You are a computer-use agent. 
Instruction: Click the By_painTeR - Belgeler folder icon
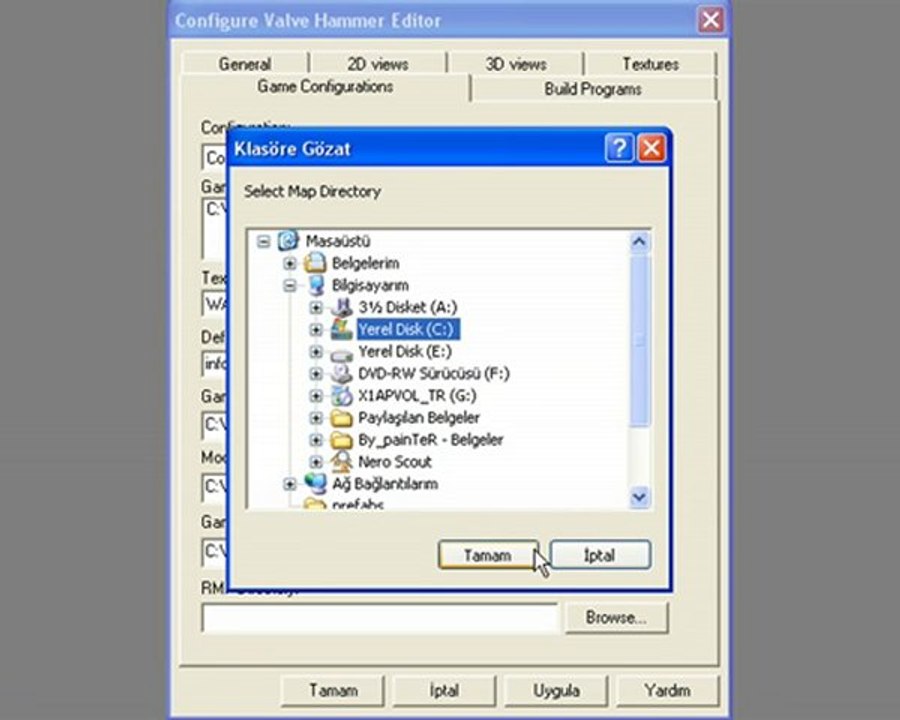(x=342, y=440)
